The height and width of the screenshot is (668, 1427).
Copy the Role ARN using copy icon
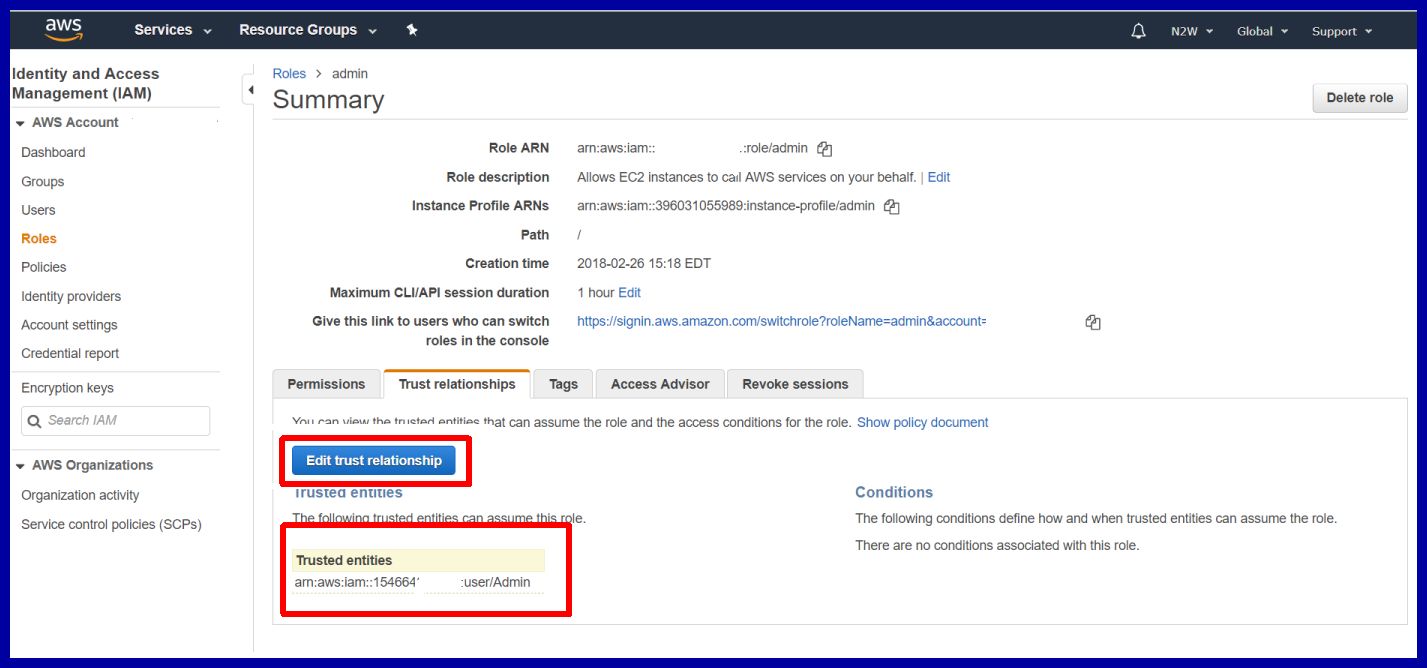pyautogui.click(x=824, y=149)
